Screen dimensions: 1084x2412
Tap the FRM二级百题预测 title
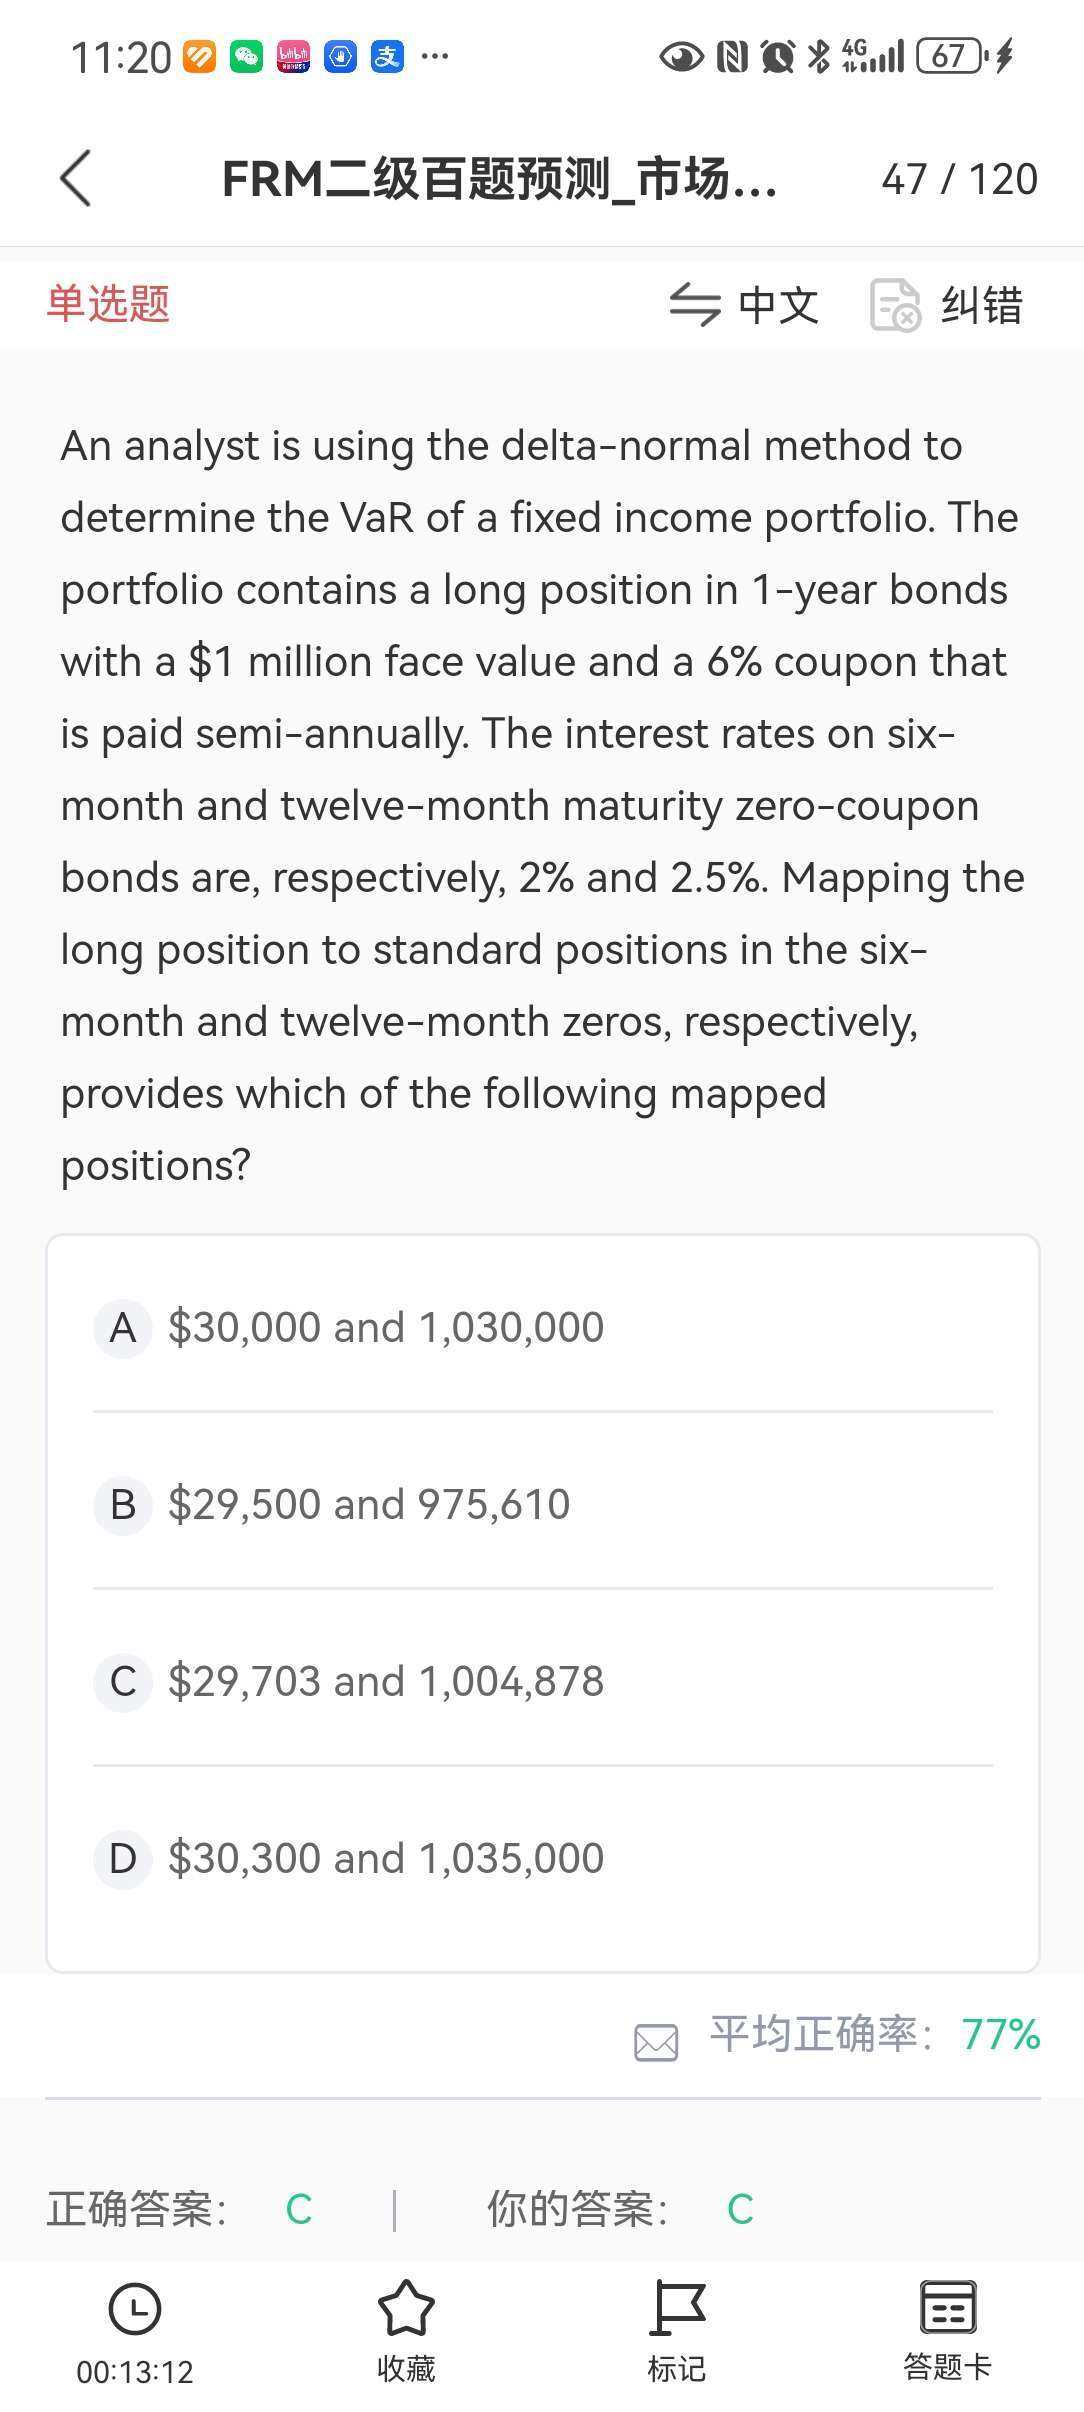(499, 180)
